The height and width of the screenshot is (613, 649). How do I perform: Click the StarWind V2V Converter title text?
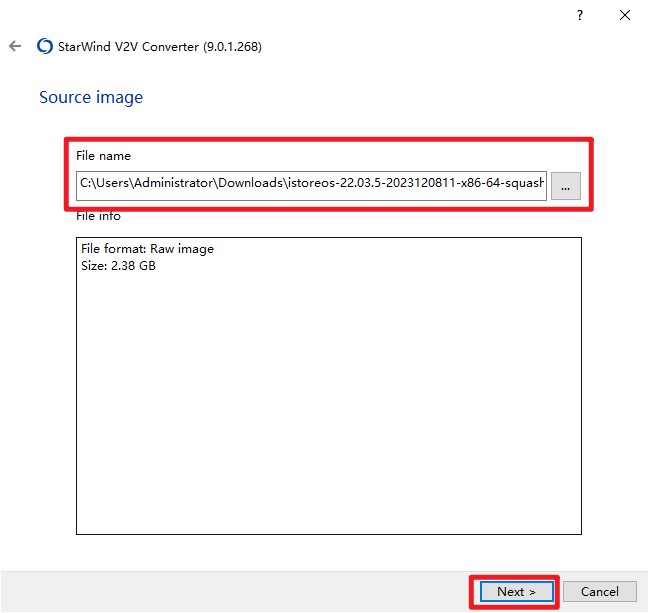pyautogui.click(x=160, y=47)
